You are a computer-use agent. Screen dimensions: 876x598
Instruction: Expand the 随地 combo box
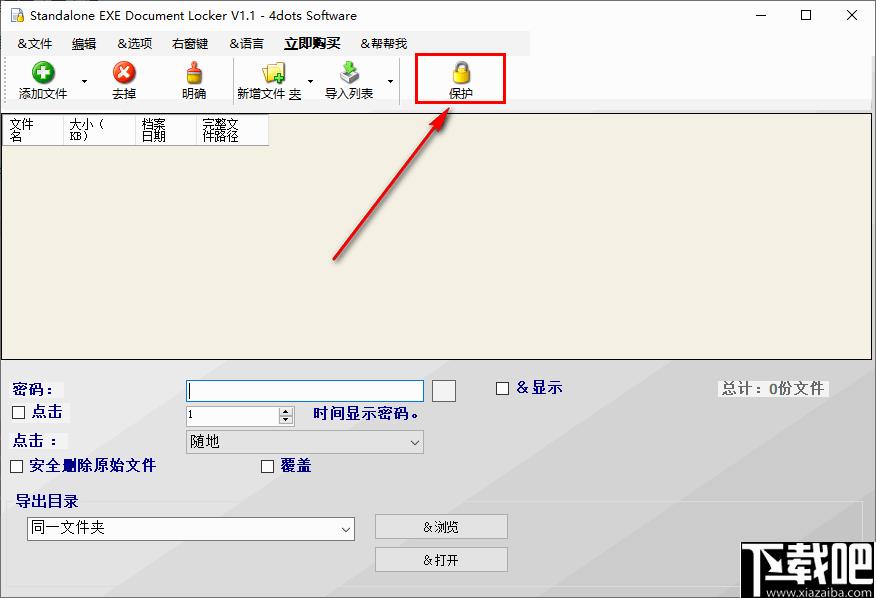(x=415, y=442)
